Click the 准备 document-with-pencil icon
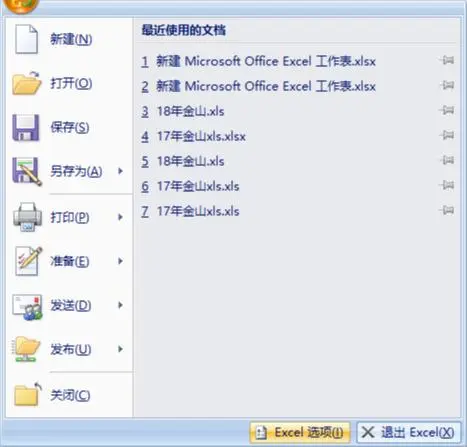Screen dimensions: 467x447 28,261
